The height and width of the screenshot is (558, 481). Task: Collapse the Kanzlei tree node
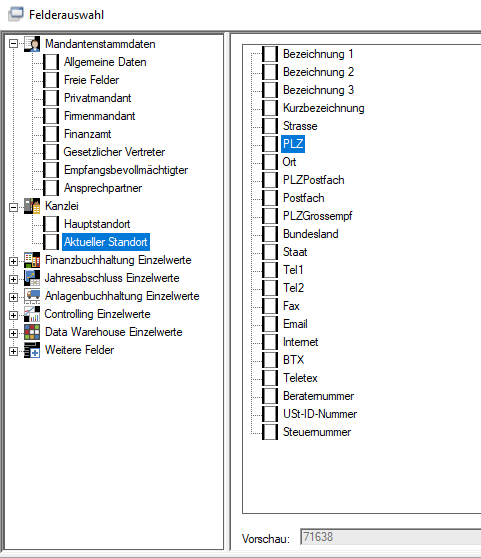(14, 207)
